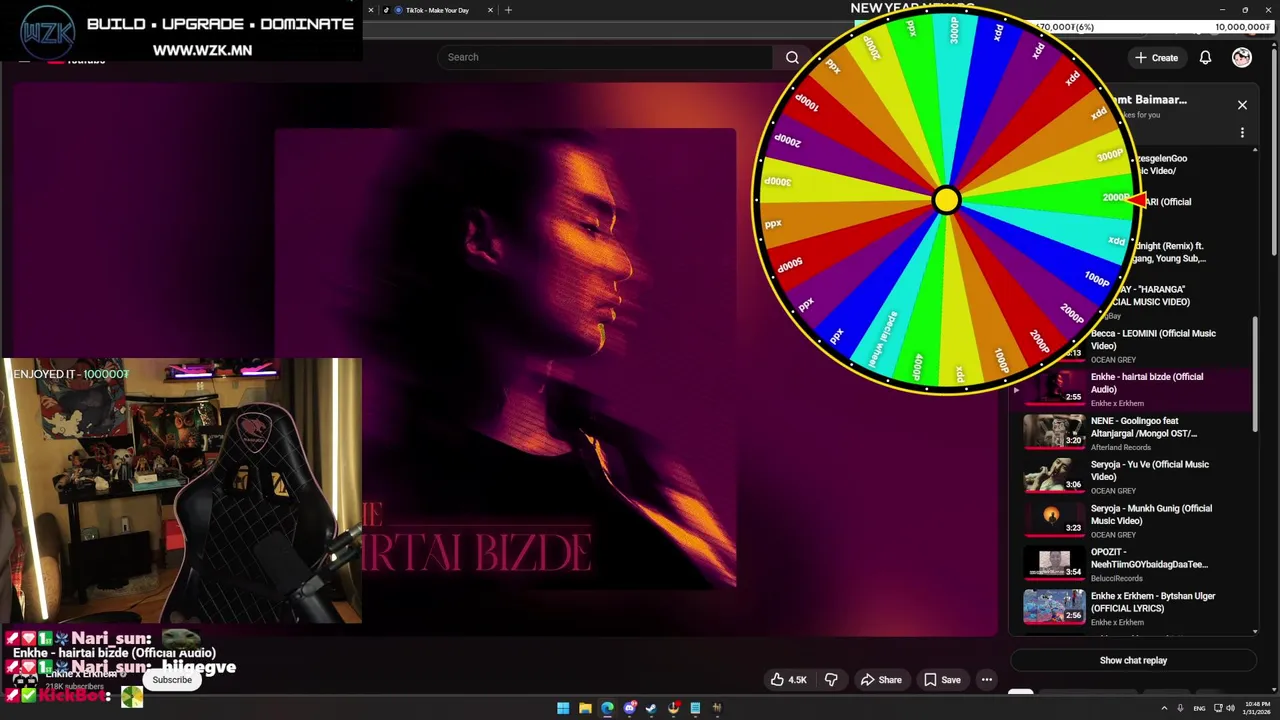The height and width of the screenshot is (720, 1280).
Task: Play OPOZIT - NeehTiimGOY video
Action: pos(1149,558)
